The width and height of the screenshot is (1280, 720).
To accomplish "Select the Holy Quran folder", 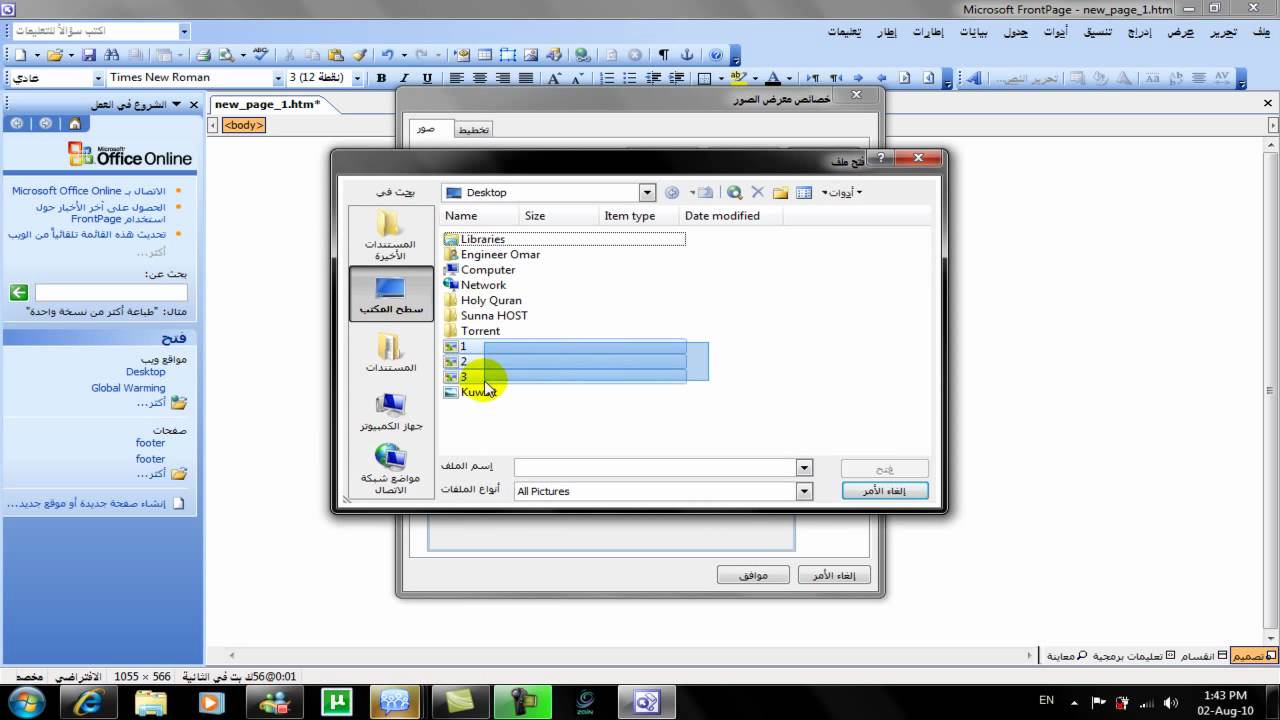I will click(x=491, y=300).
